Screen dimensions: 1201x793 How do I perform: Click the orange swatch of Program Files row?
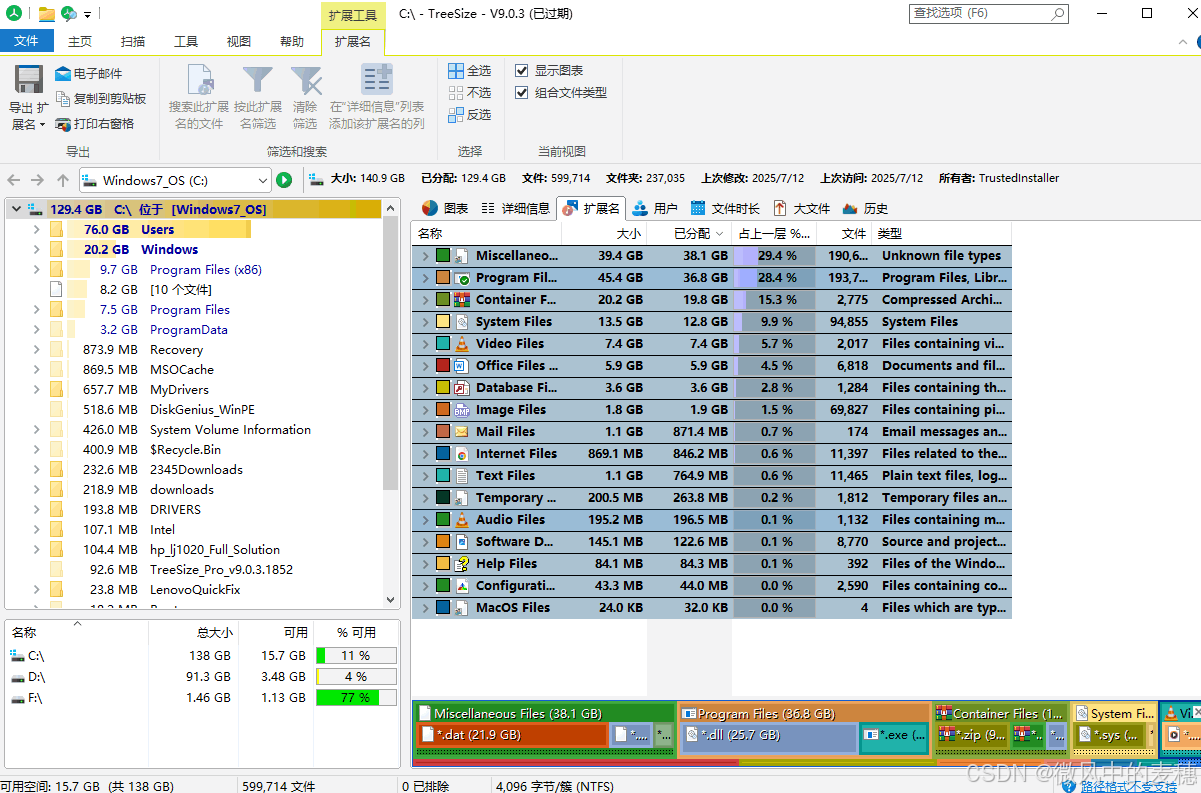(x=443, y=277)
